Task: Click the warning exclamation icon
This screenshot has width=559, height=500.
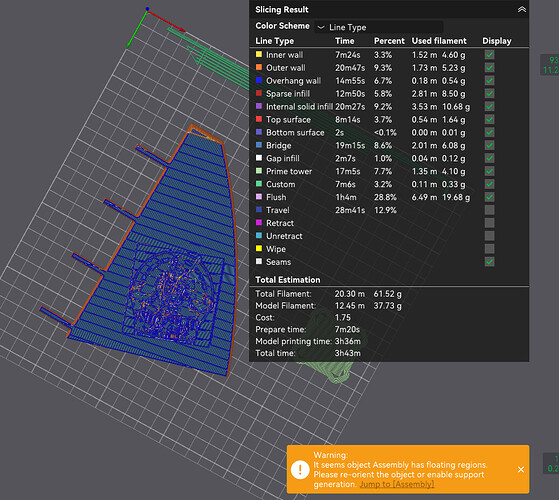Action: pos(300,469)
